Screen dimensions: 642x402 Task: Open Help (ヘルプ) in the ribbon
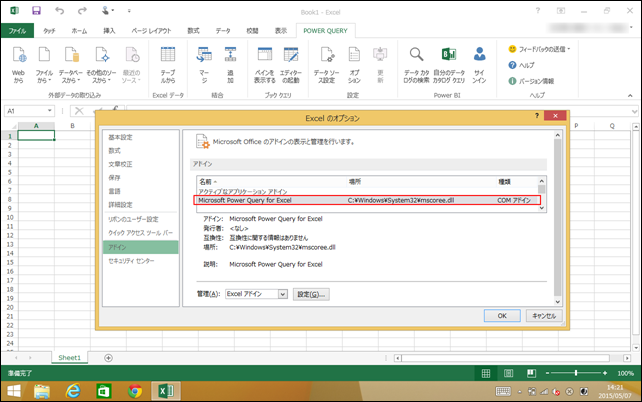521,65
